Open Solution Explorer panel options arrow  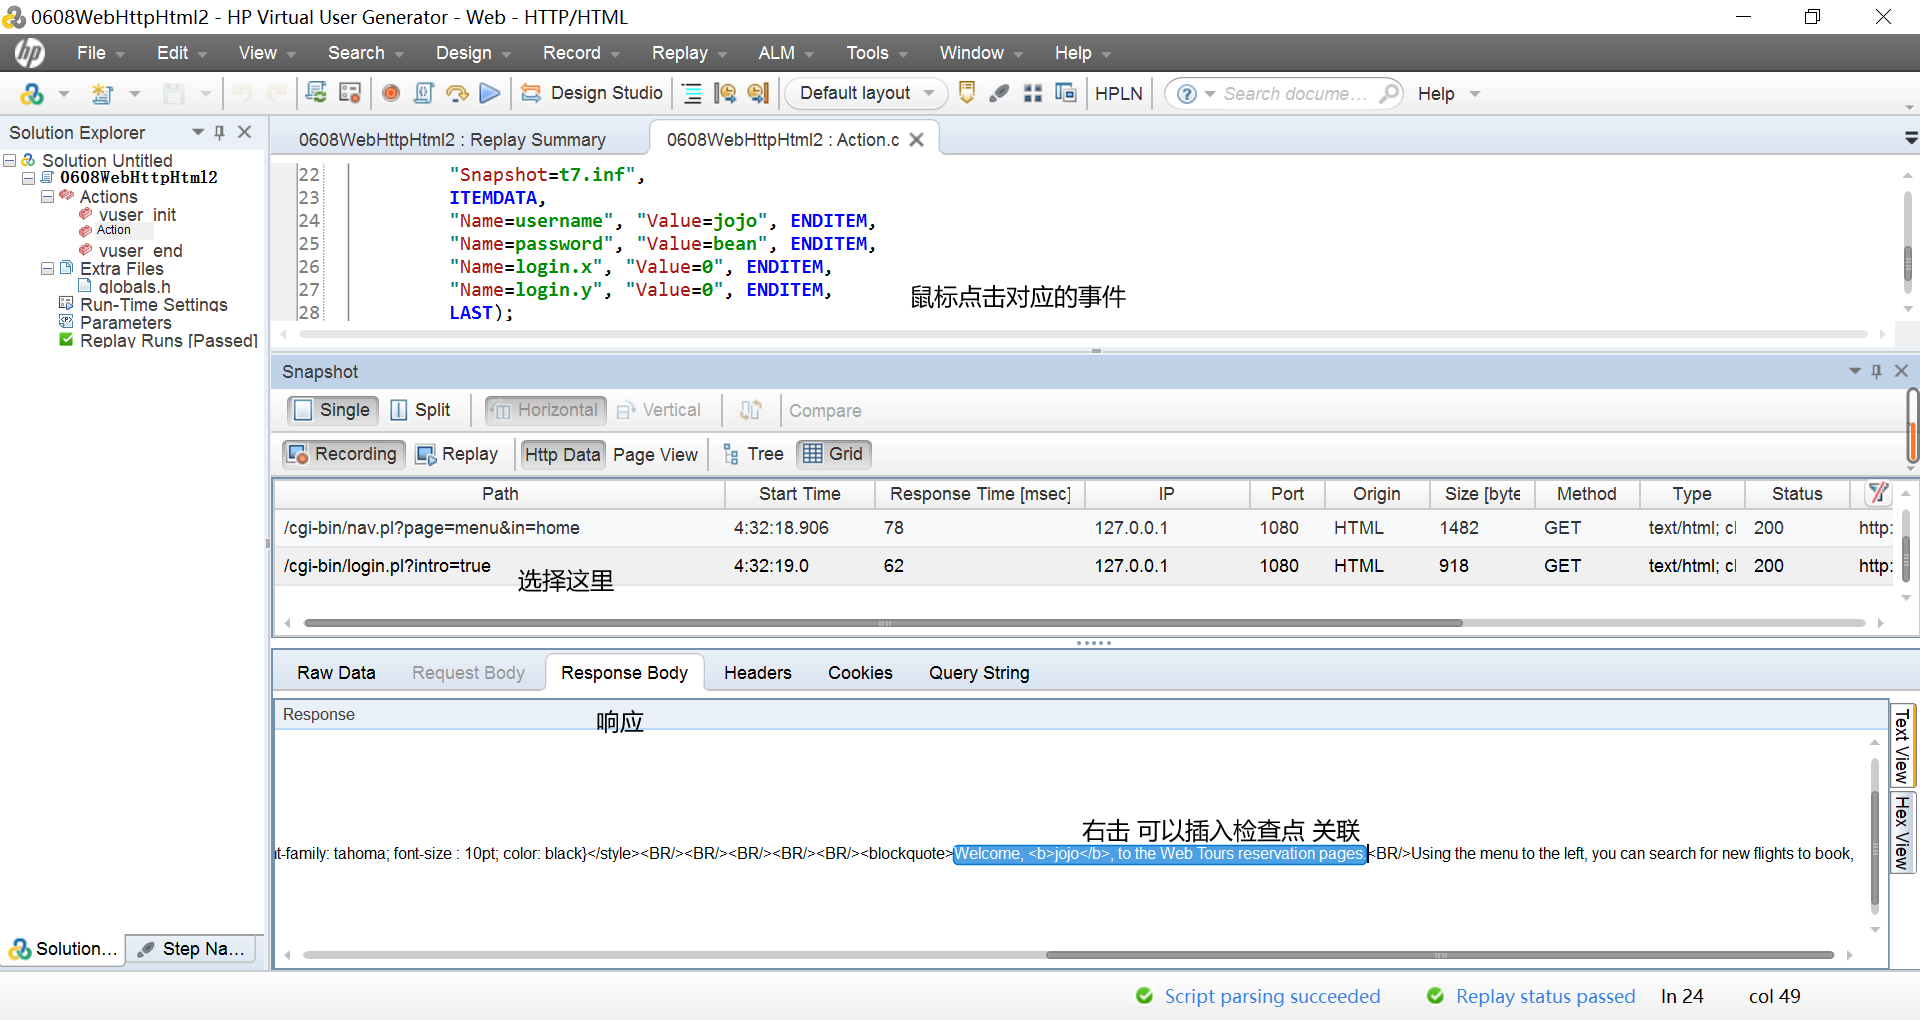click(197, 132)
